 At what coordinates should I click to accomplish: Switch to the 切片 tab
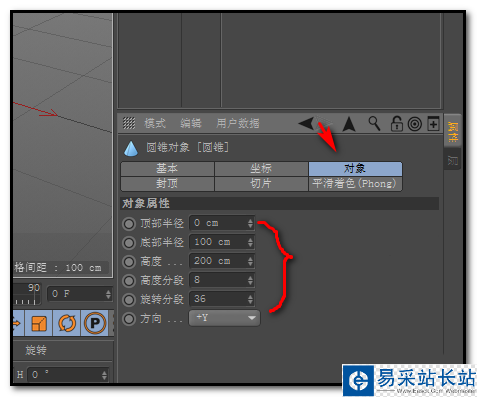[261, 184]
